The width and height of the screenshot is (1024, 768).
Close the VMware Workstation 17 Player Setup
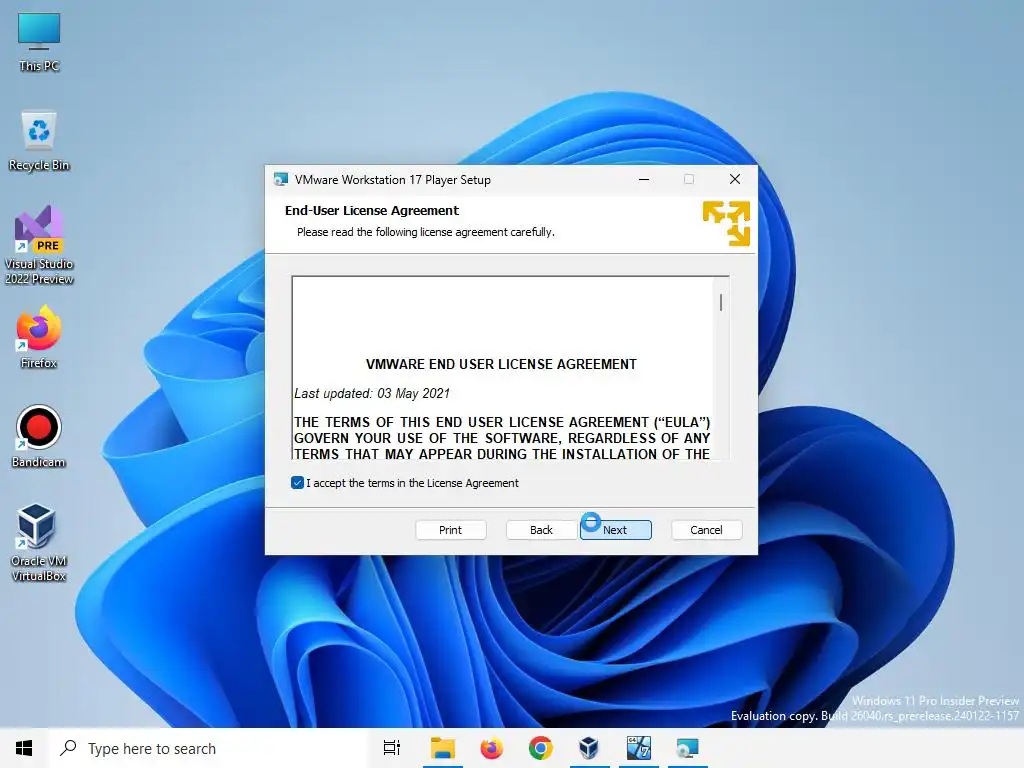pos(735,180)
